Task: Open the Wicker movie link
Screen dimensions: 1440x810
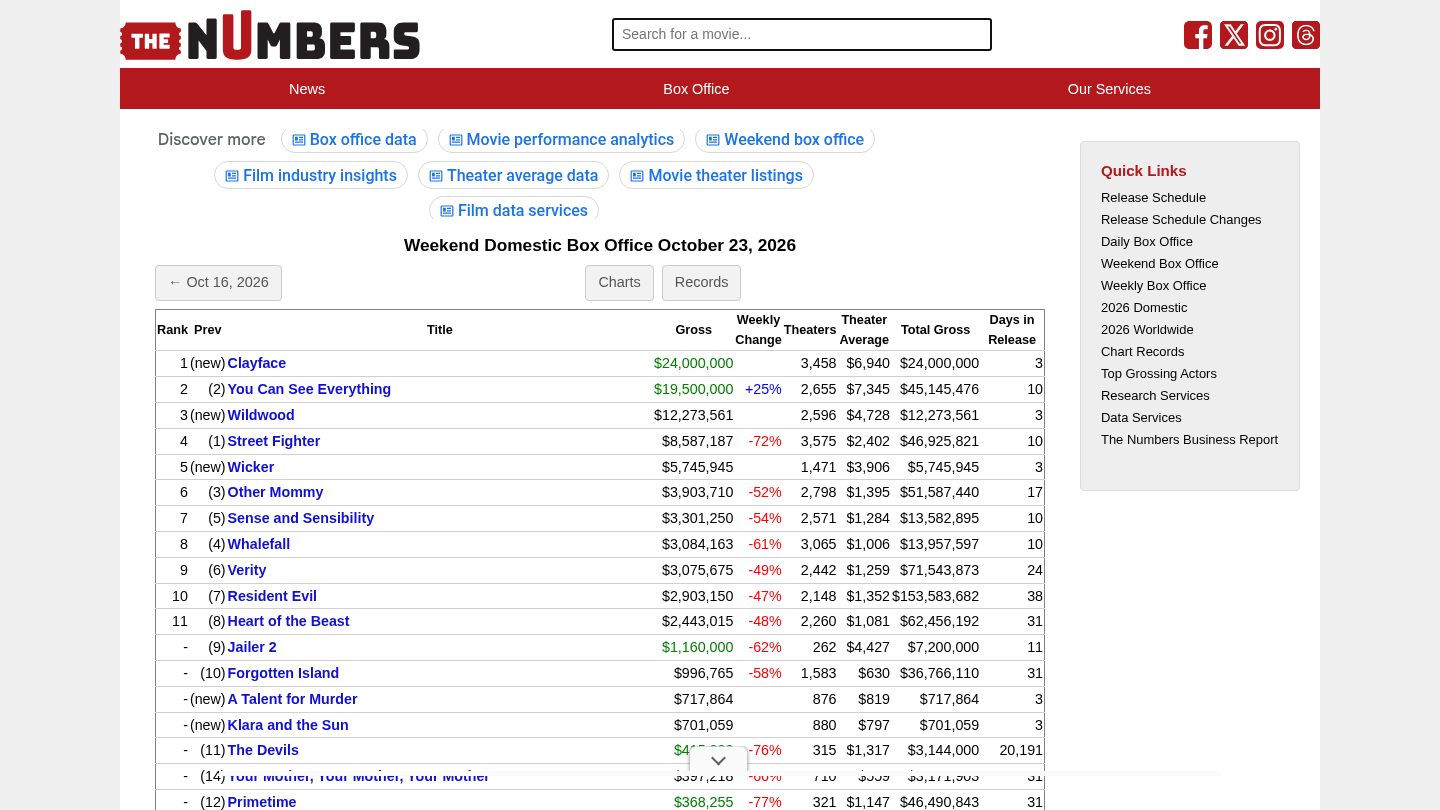Action: [x=251, y=467]
